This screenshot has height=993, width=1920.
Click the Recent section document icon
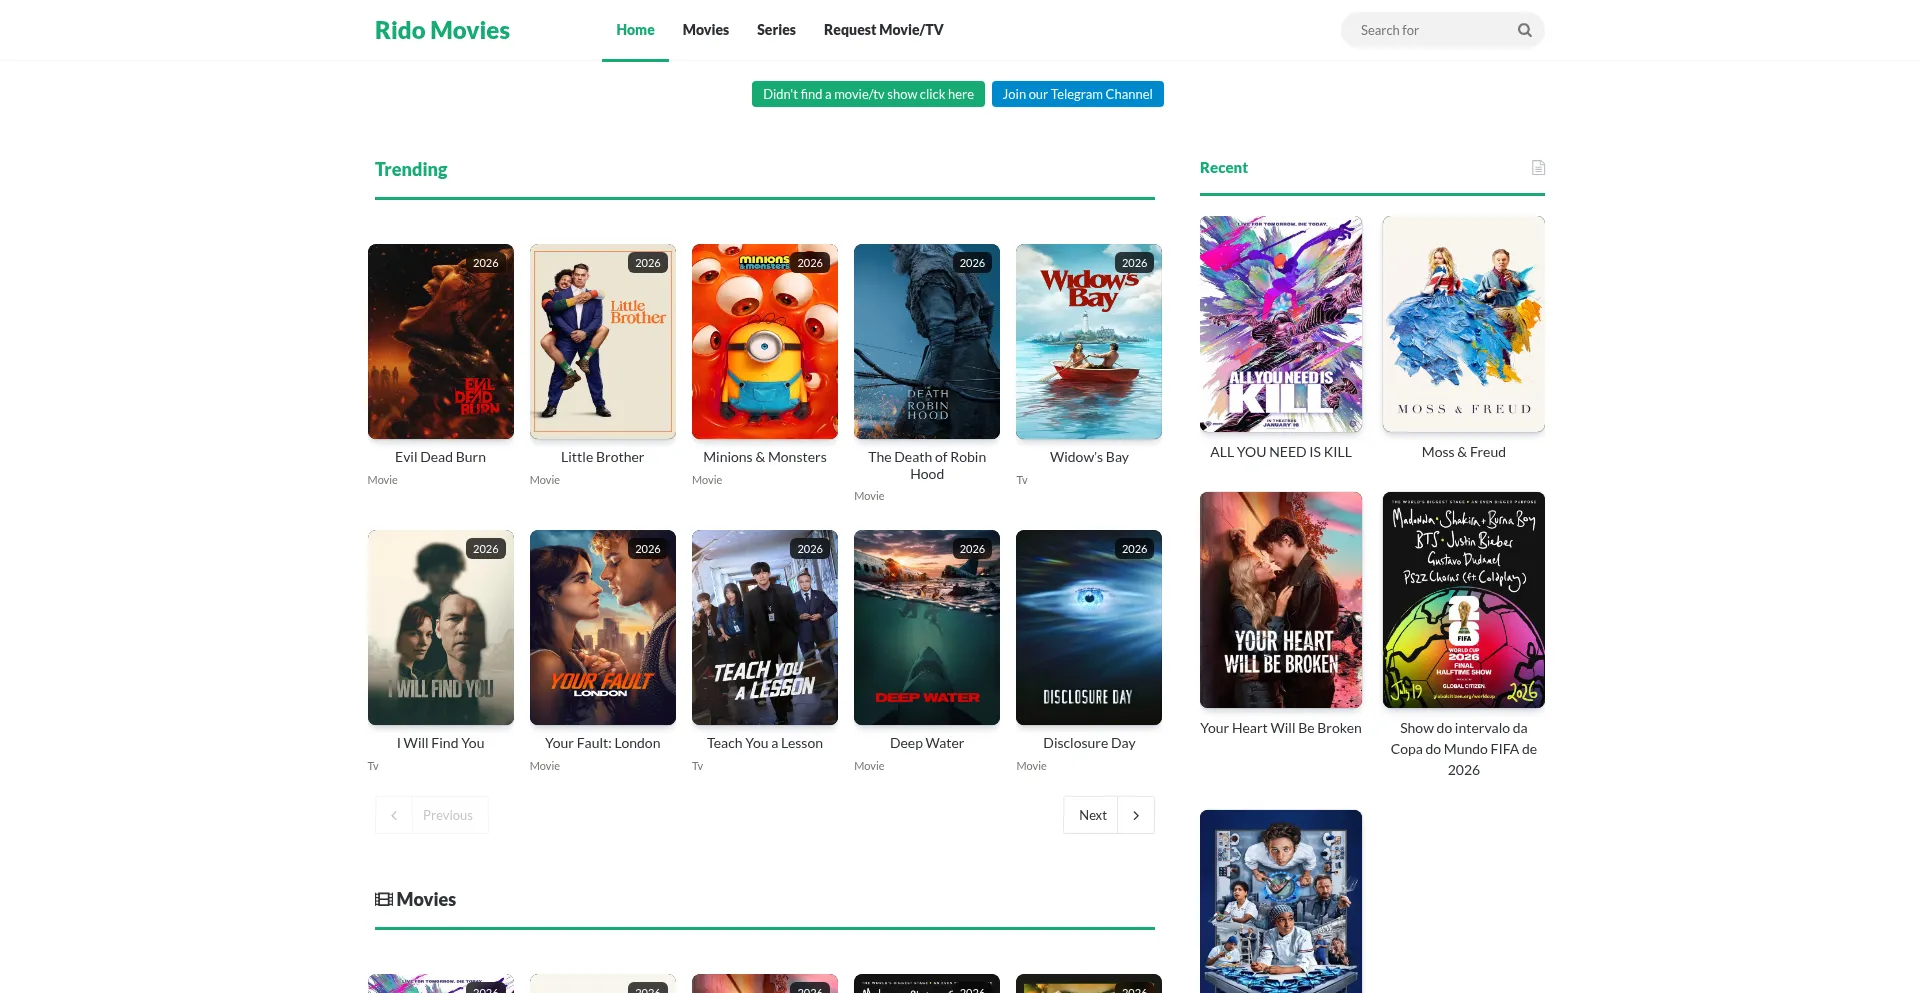click(x=1538, y=168)
